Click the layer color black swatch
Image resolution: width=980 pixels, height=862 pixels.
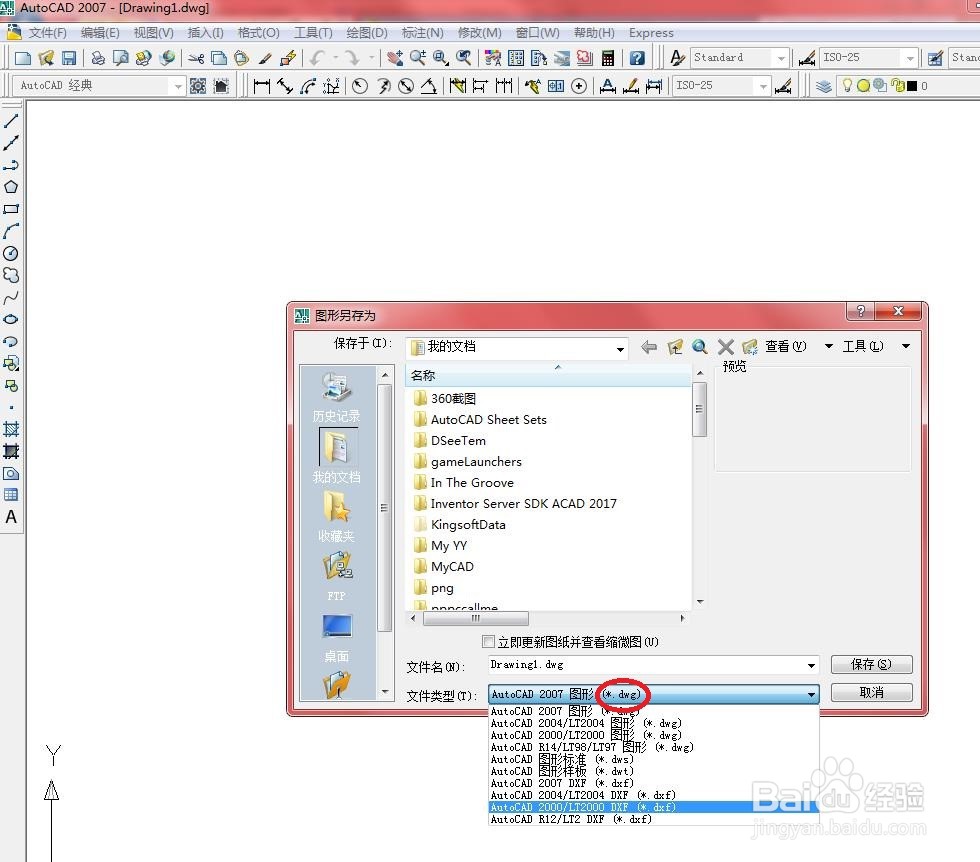click(912, 86)
